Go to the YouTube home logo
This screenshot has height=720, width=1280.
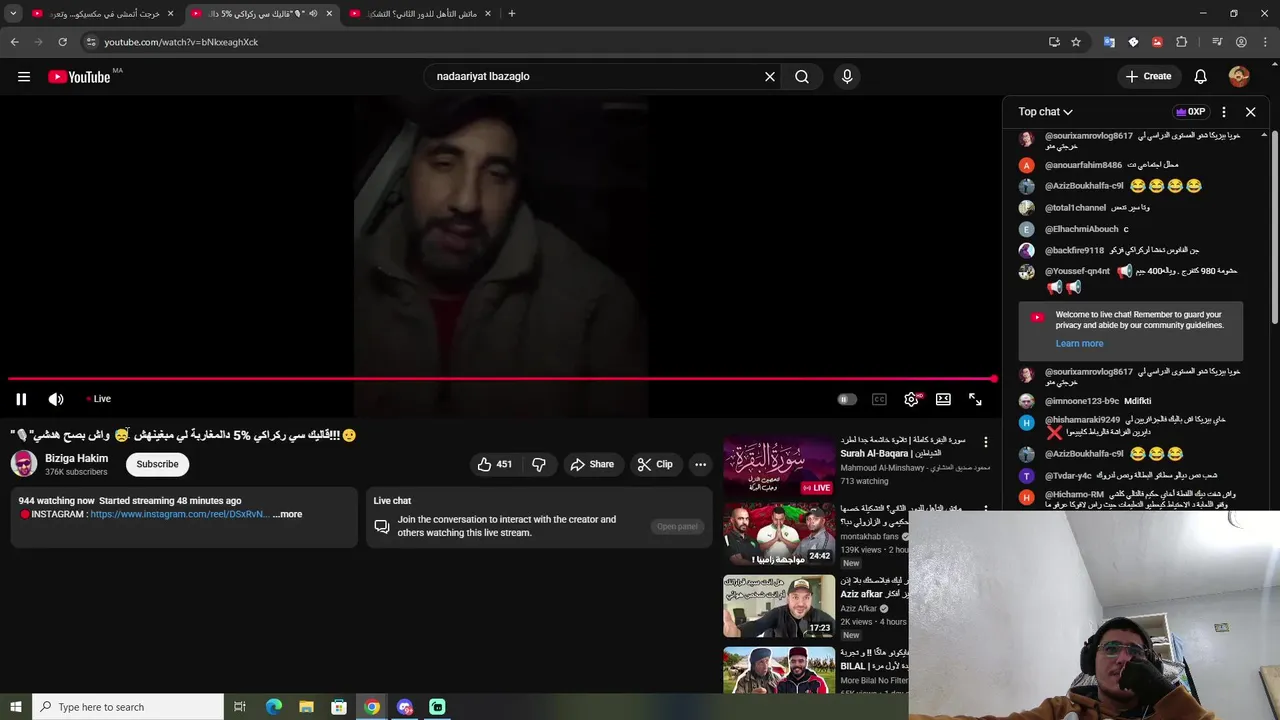[x=79, y=77]
